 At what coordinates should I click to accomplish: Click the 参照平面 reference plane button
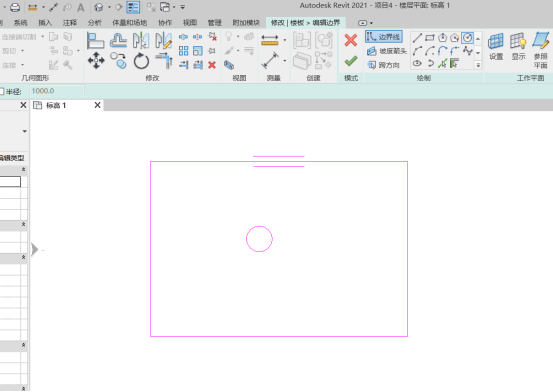click(541, 50)
